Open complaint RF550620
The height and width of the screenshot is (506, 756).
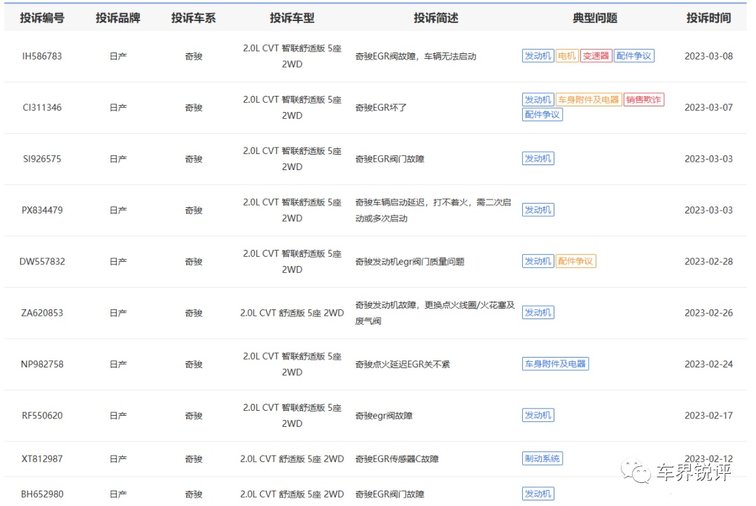click(x=42, y=416)
